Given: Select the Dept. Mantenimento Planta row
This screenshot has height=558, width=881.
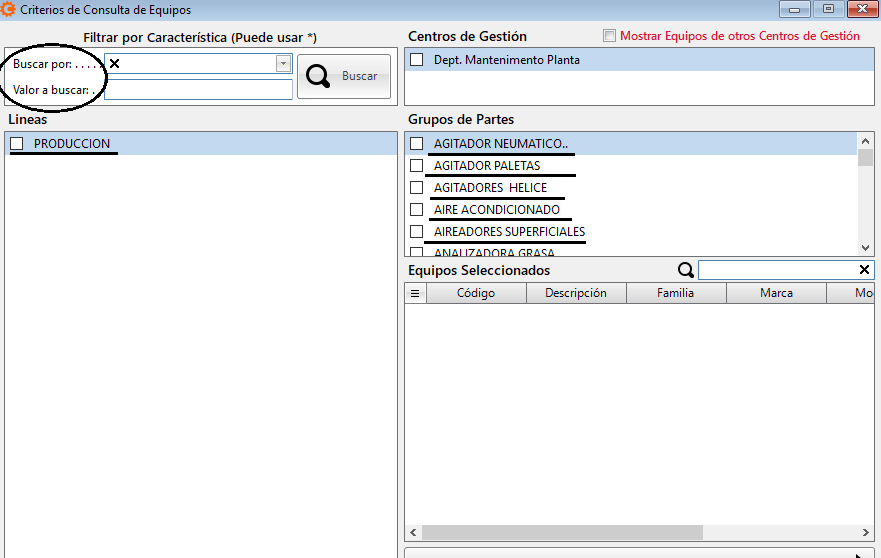Looking at the screenshot, I should point(639,60).
